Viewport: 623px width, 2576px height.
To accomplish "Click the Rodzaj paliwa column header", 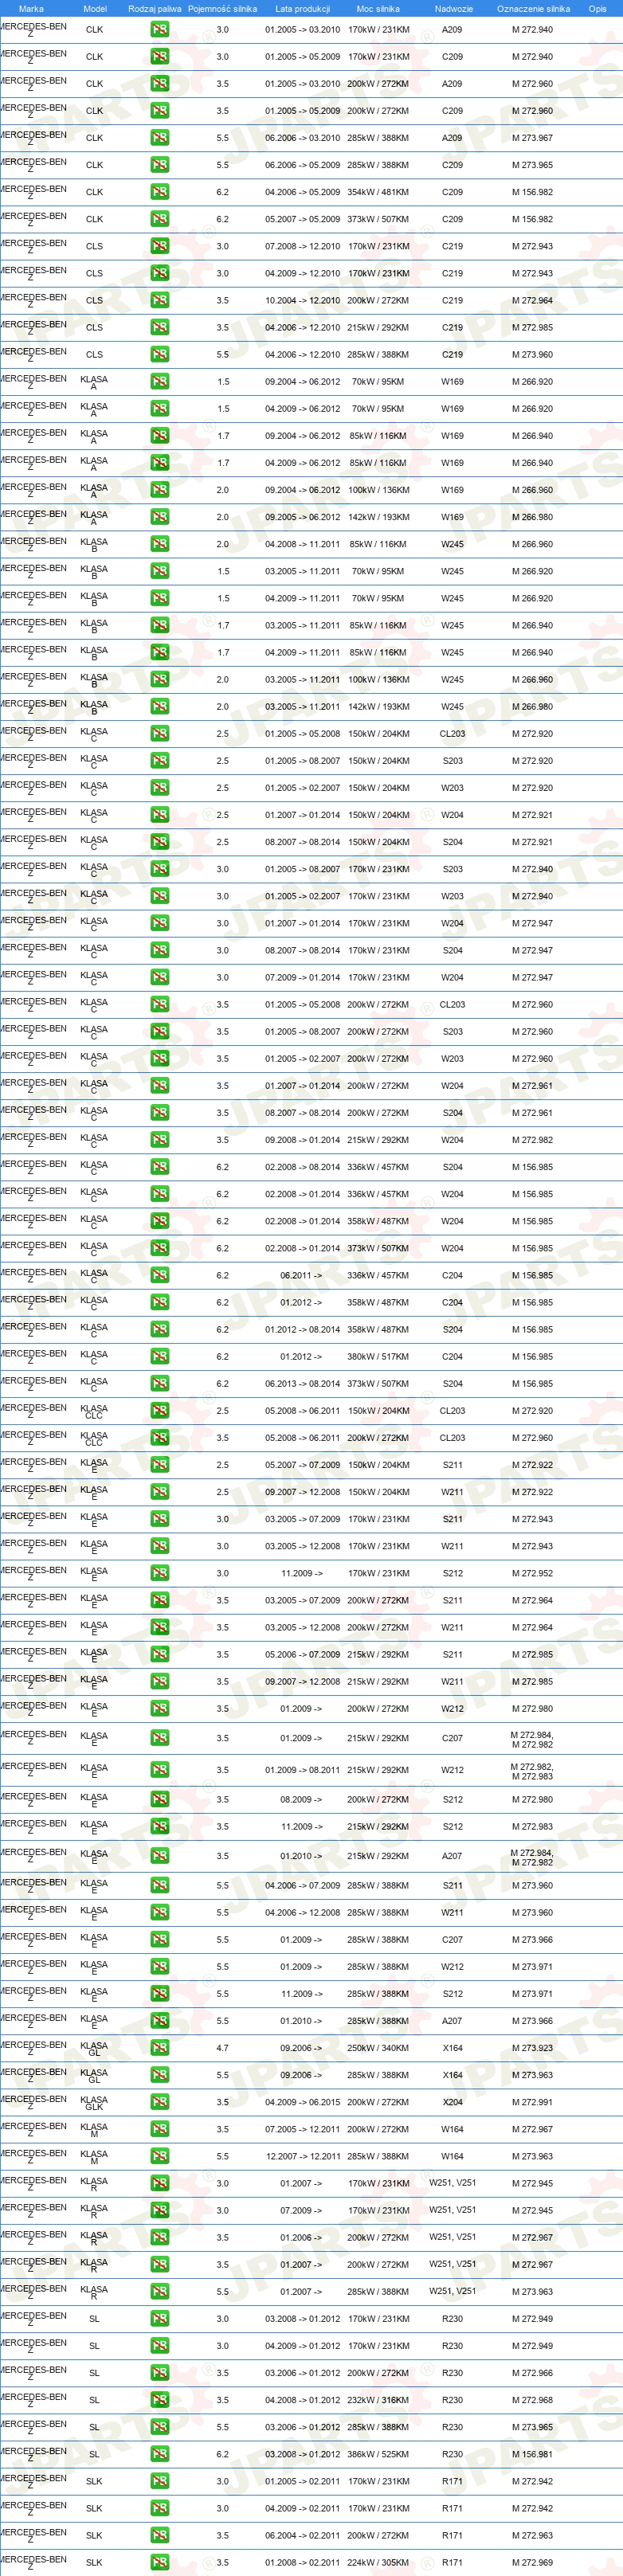I will coord(155,8).
